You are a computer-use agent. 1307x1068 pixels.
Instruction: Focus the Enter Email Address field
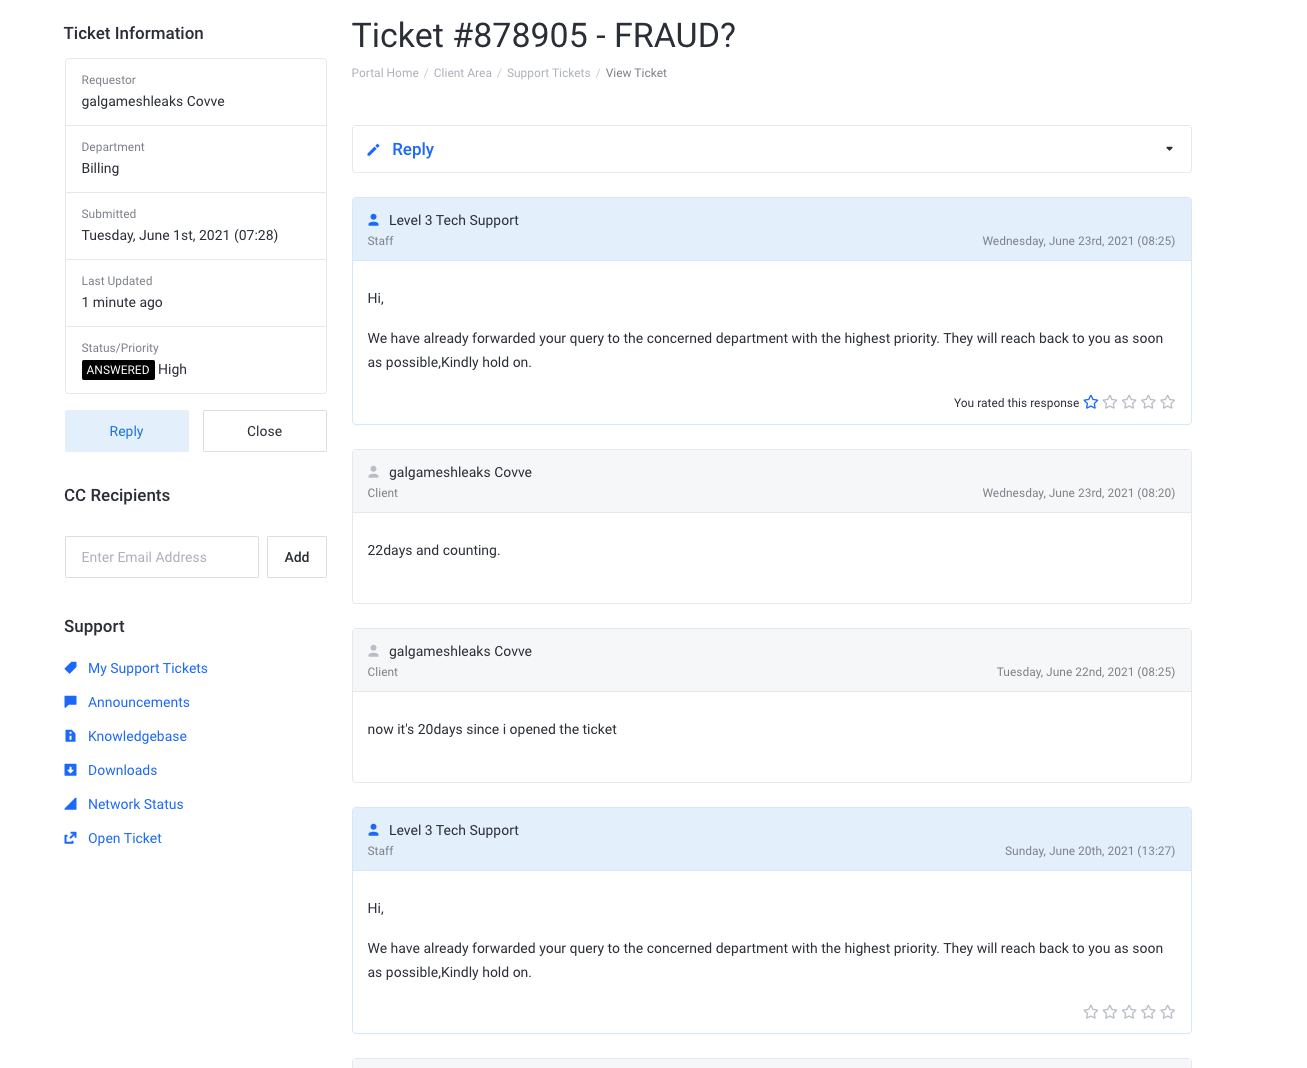point(162,557)
